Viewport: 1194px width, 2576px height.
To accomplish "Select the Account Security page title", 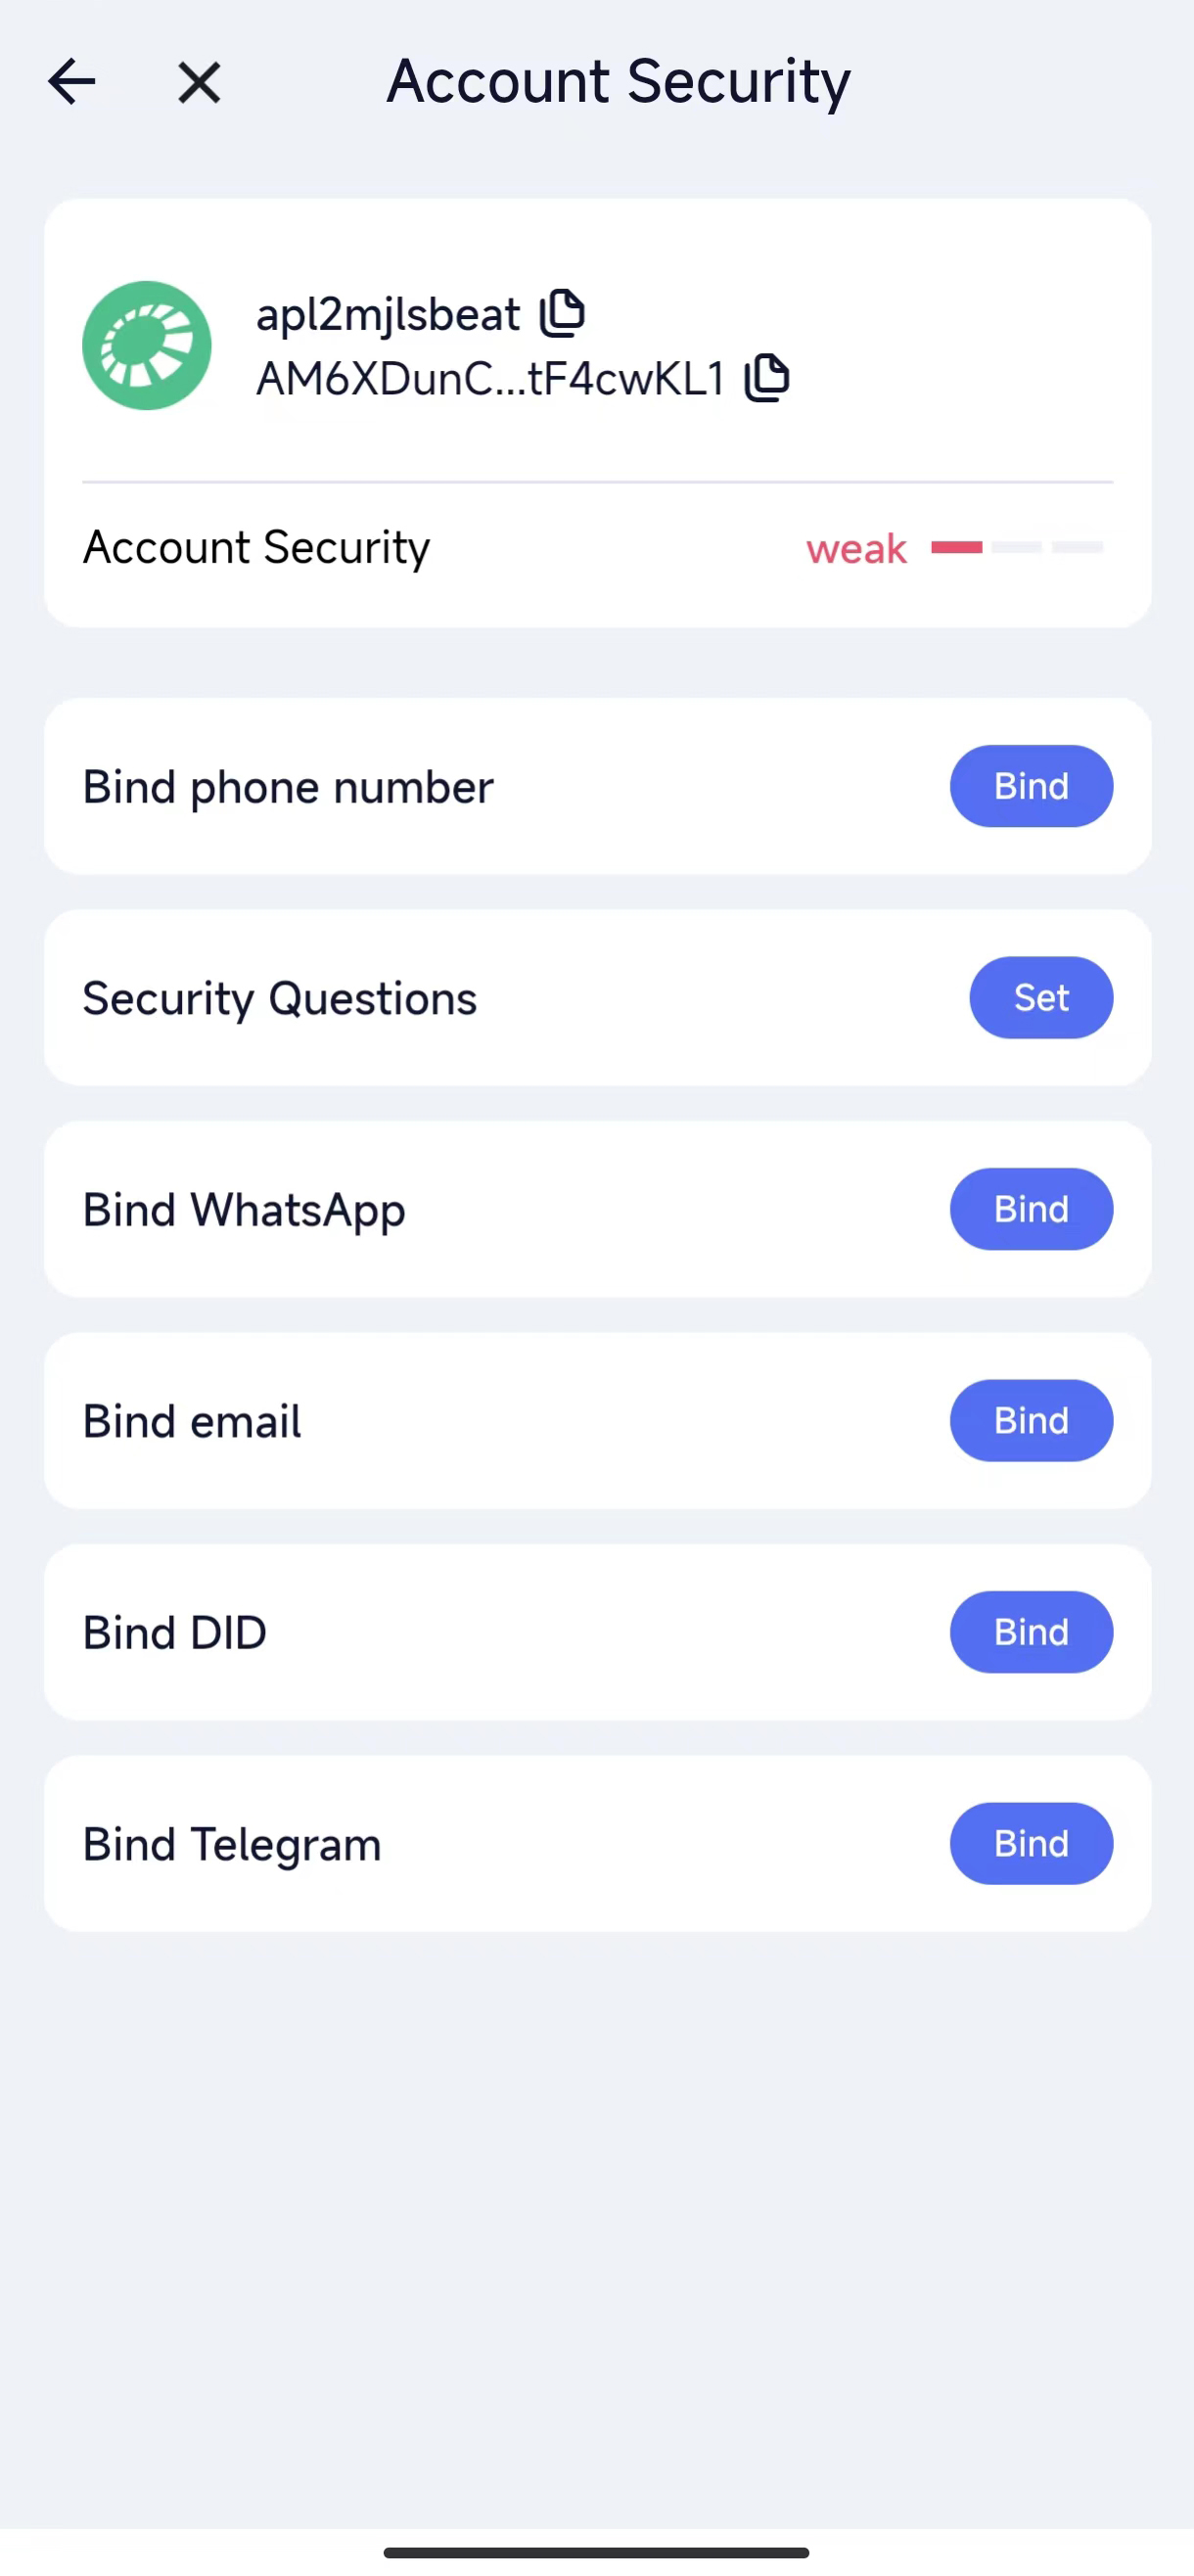I will [x=618, y=82].
